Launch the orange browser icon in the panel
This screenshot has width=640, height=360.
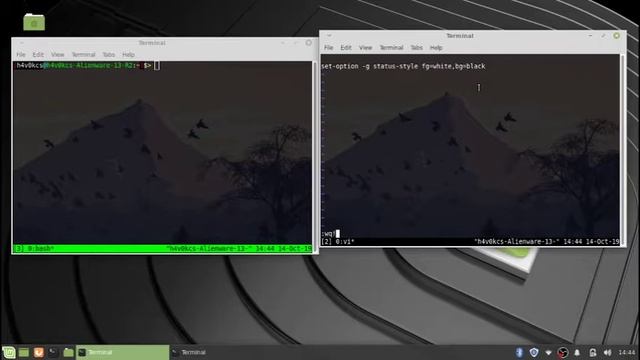point(38,352)
